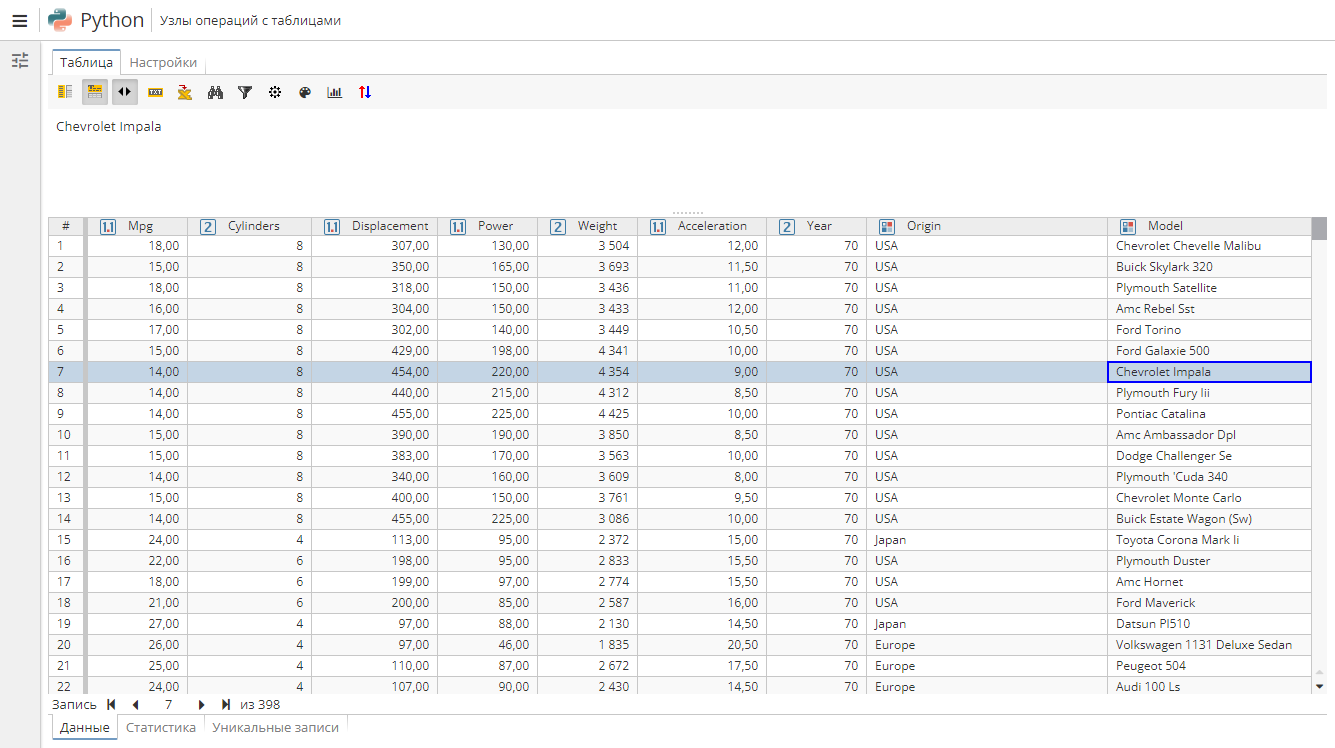Viewport: 1335px width, 748px height.
Task: Select the Chevrolet Chevelle Malibu cell
Action: (1209, 246)
